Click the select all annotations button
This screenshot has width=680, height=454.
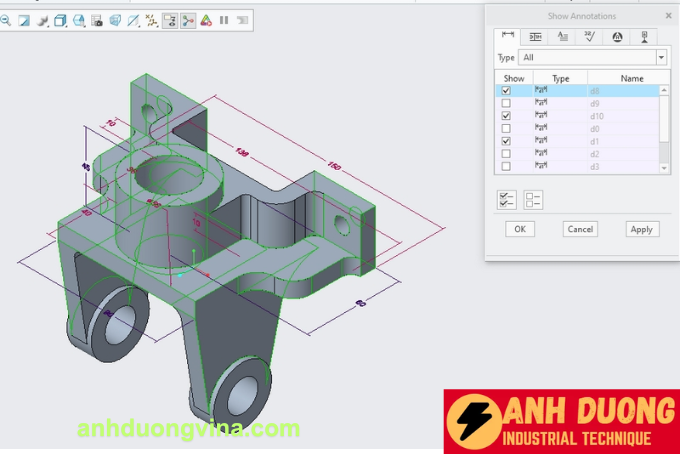(507, 200)
